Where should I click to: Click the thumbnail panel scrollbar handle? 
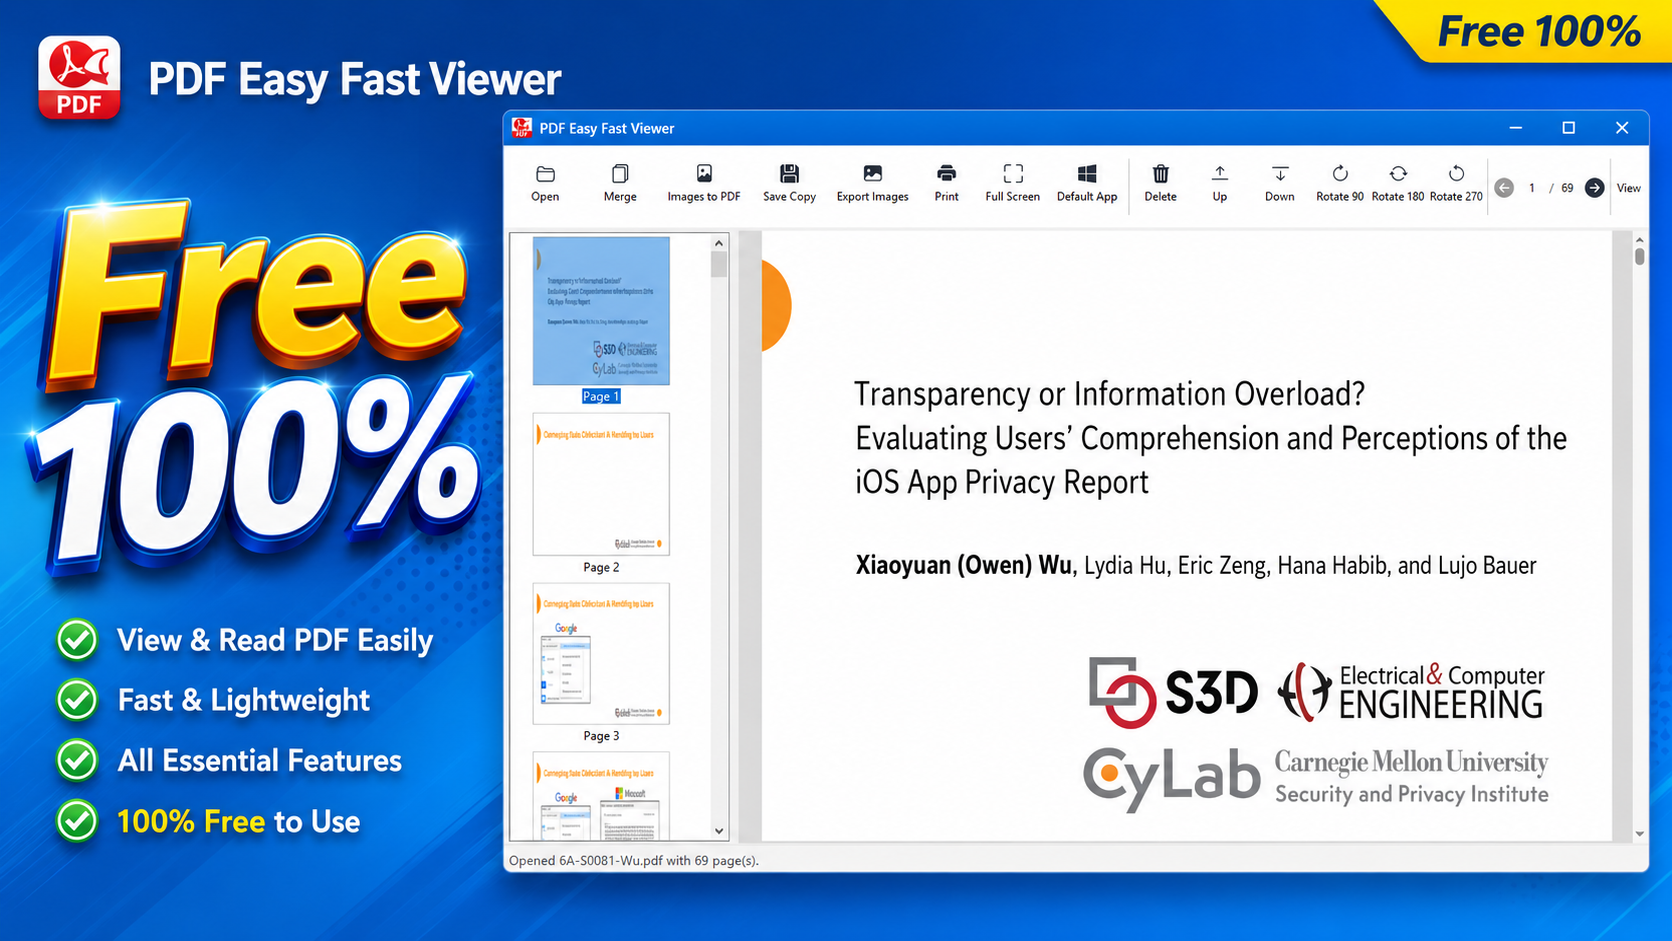pos(719,264)
